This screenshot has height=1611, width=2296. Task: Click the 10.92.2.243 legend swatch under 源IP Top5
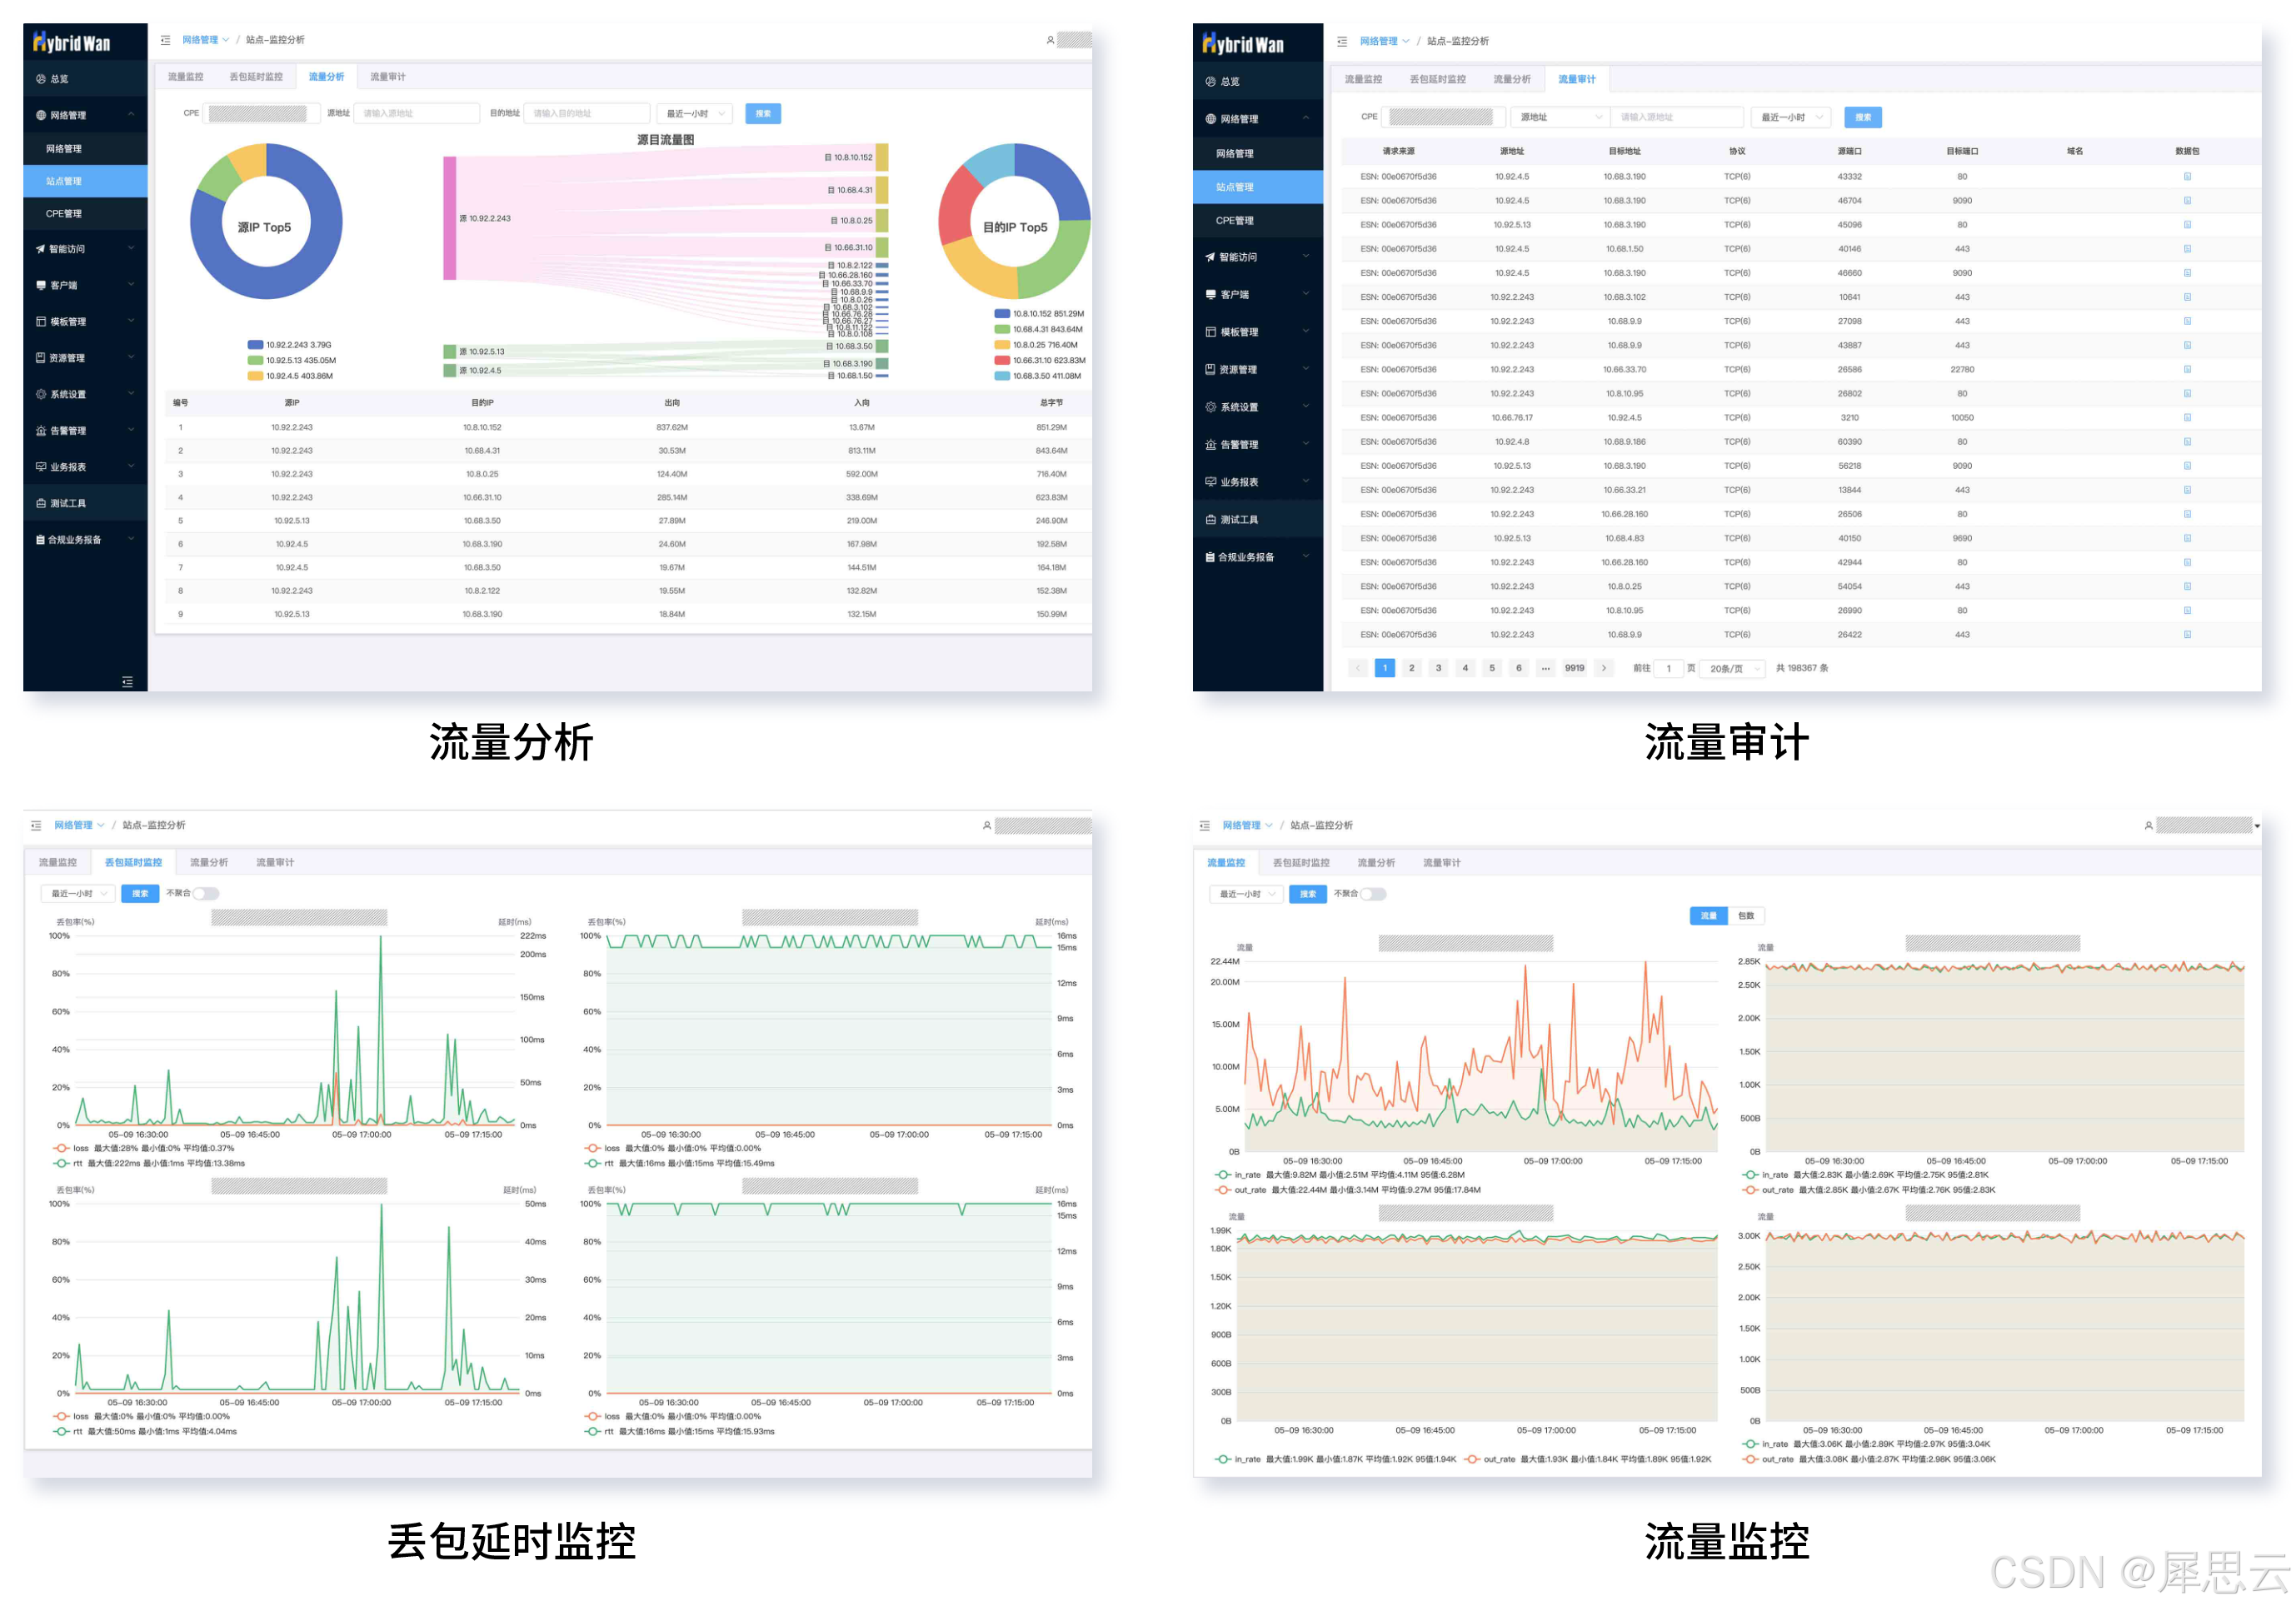pos(255,345)
